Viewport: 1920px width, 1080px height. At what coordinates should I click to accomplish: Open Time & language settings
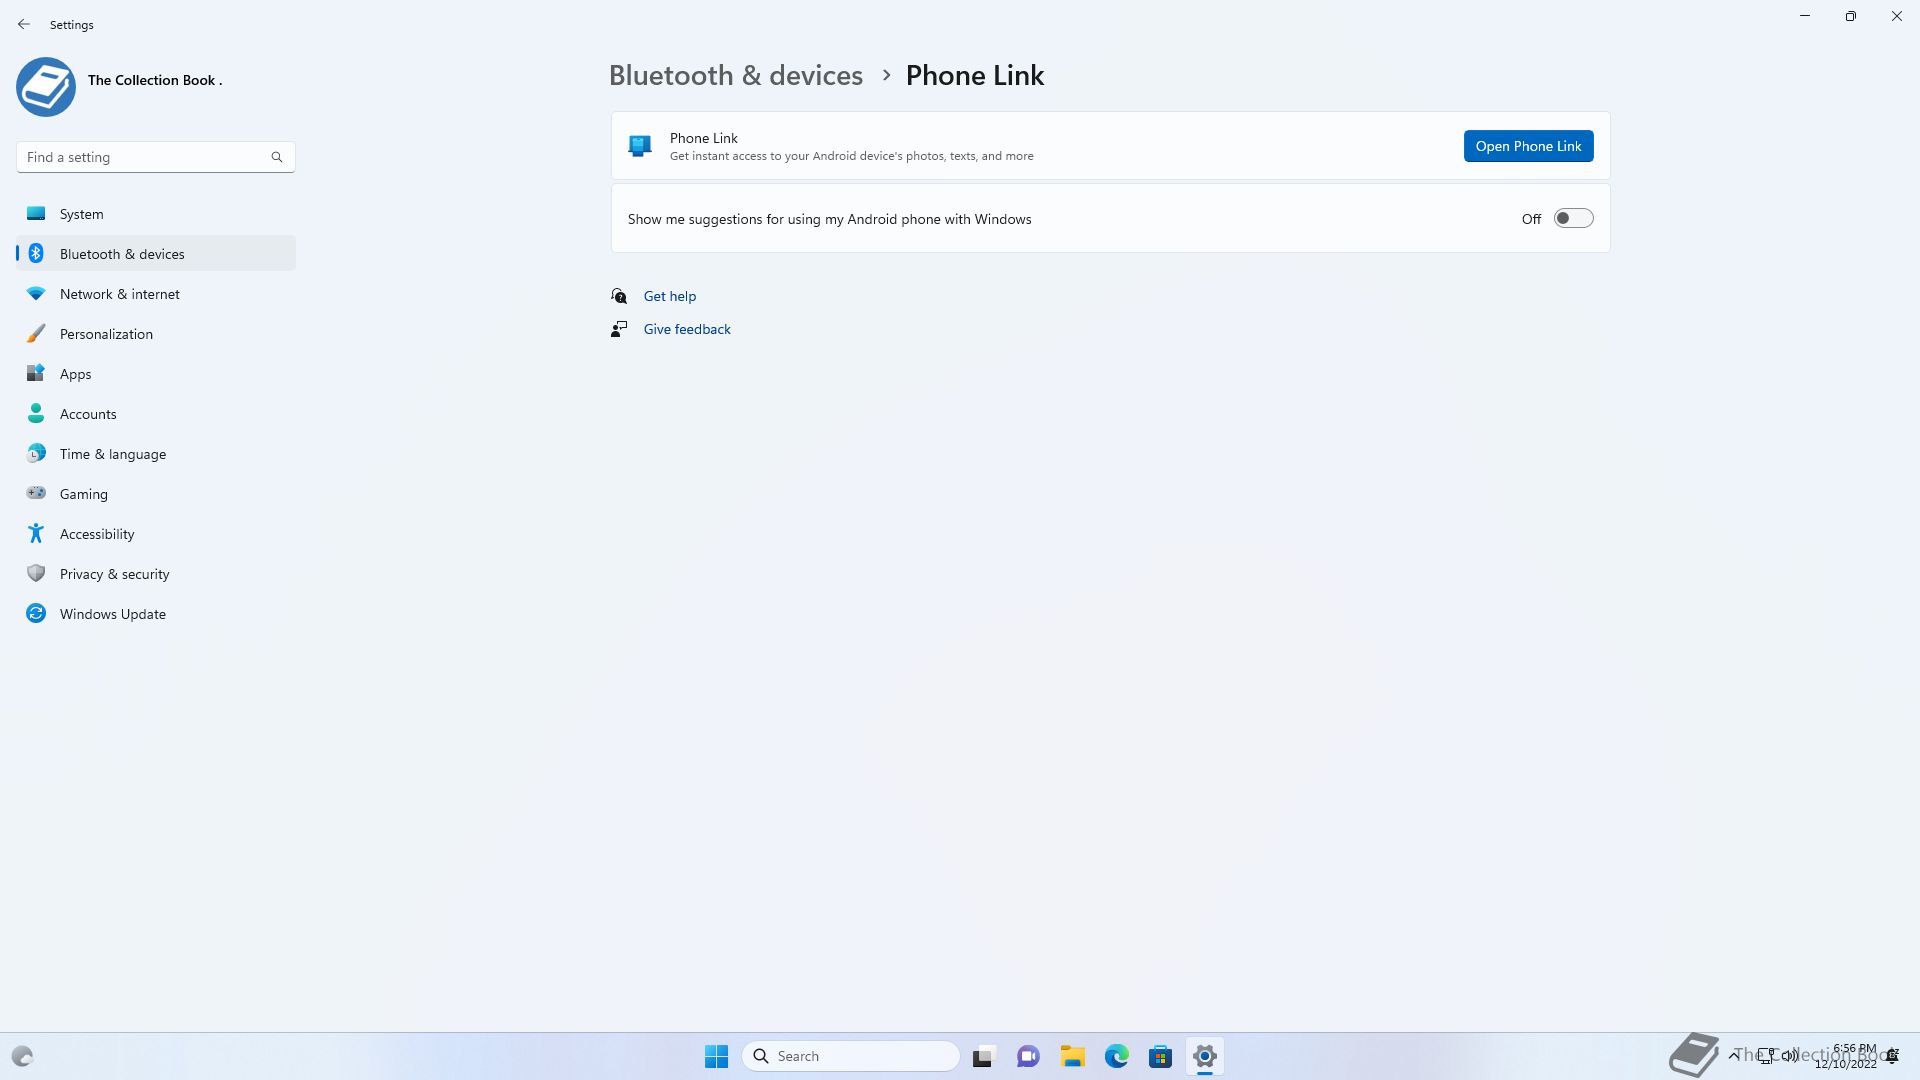pos(156,454)
